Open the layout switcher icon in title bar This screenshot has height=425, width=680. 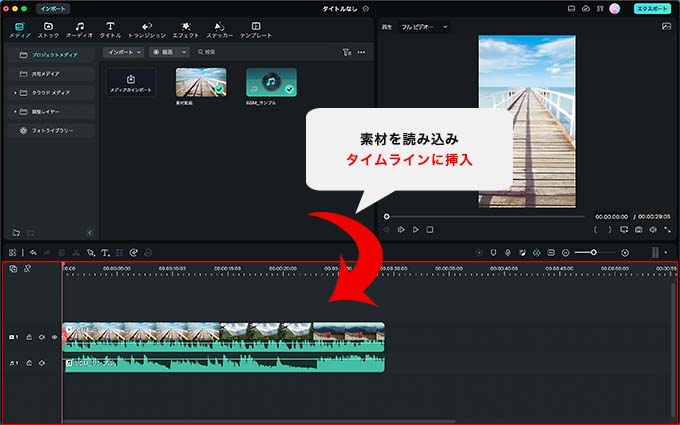click(x=571, y=9)
